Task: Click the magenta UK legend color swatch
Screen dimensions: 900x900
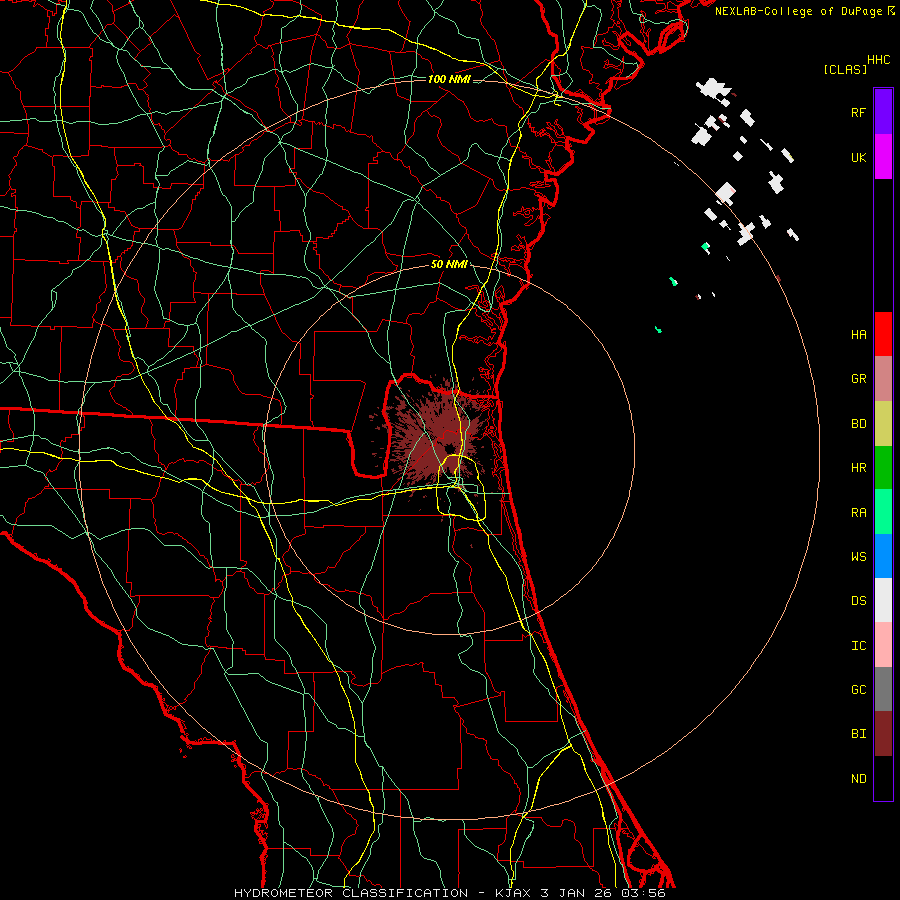Action: [883, 157]
